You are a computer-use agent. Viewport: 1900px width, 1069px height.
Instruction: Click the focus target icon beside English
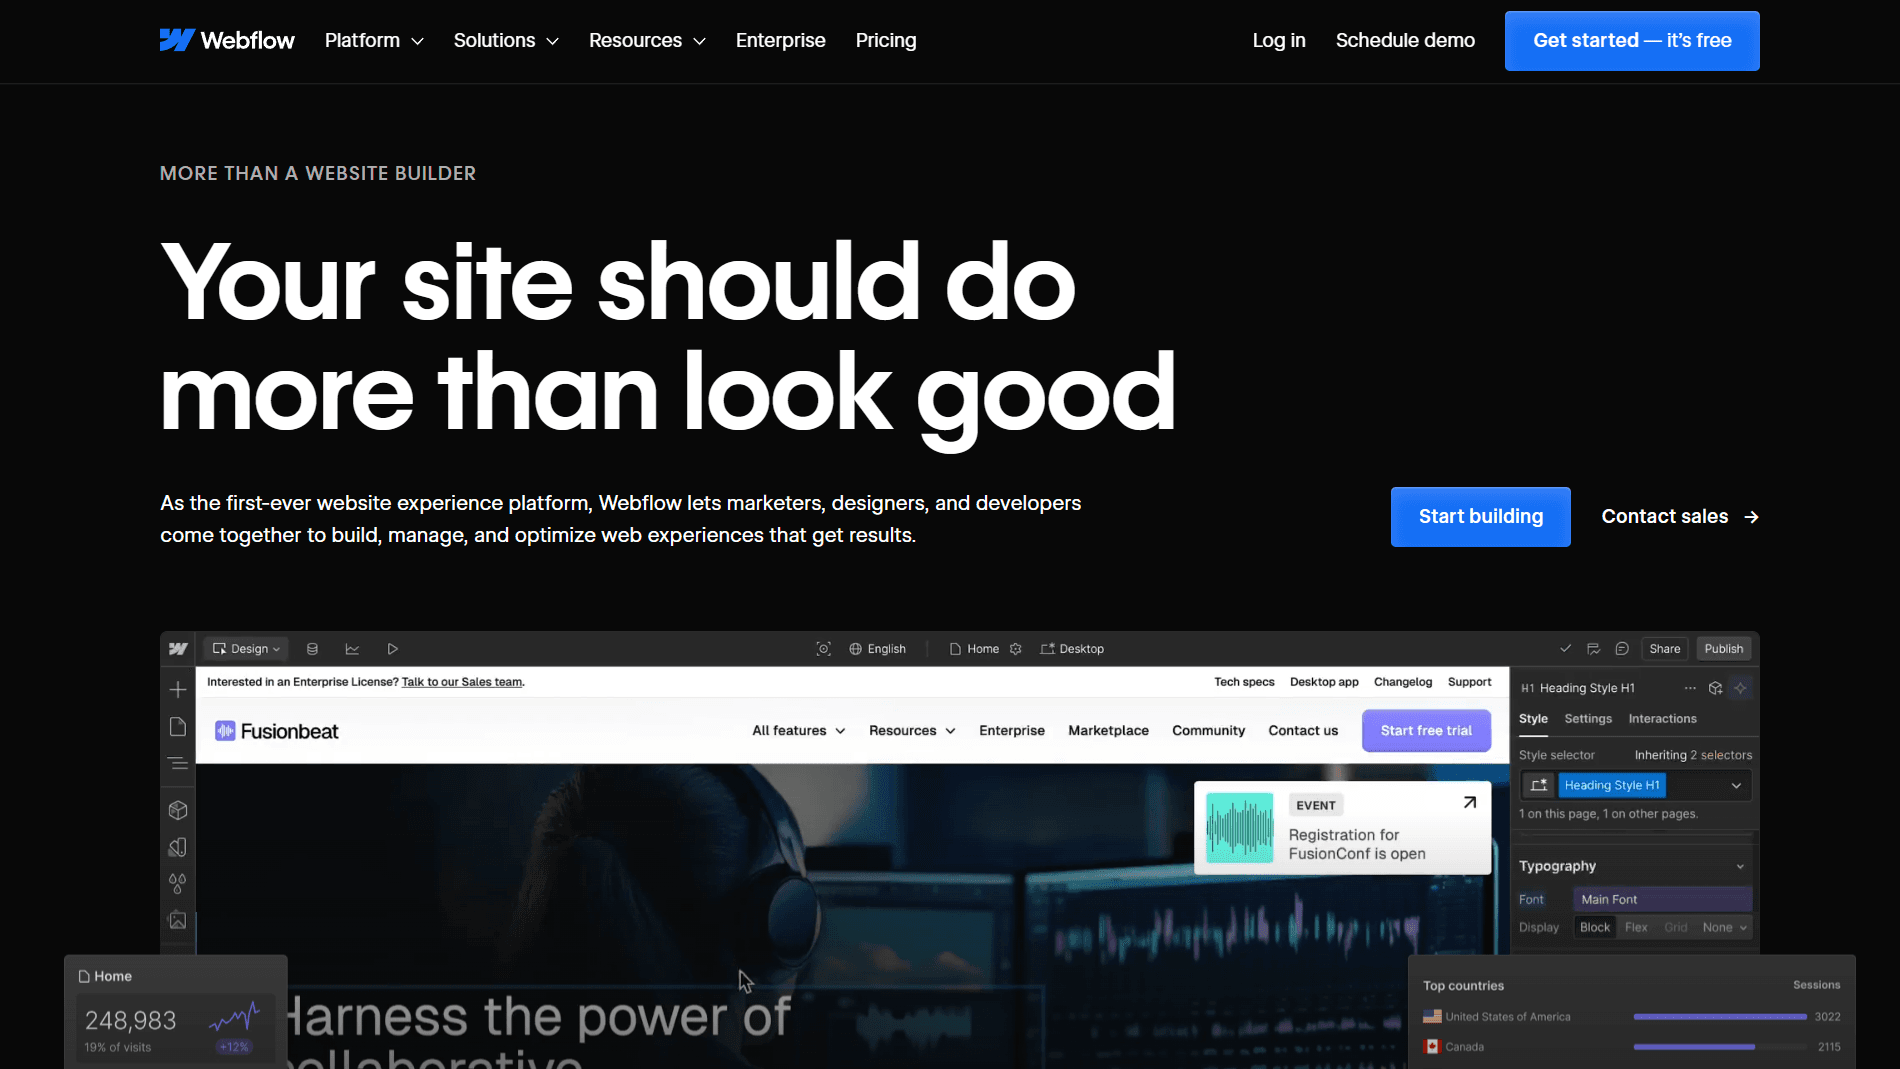pos(824,649)
